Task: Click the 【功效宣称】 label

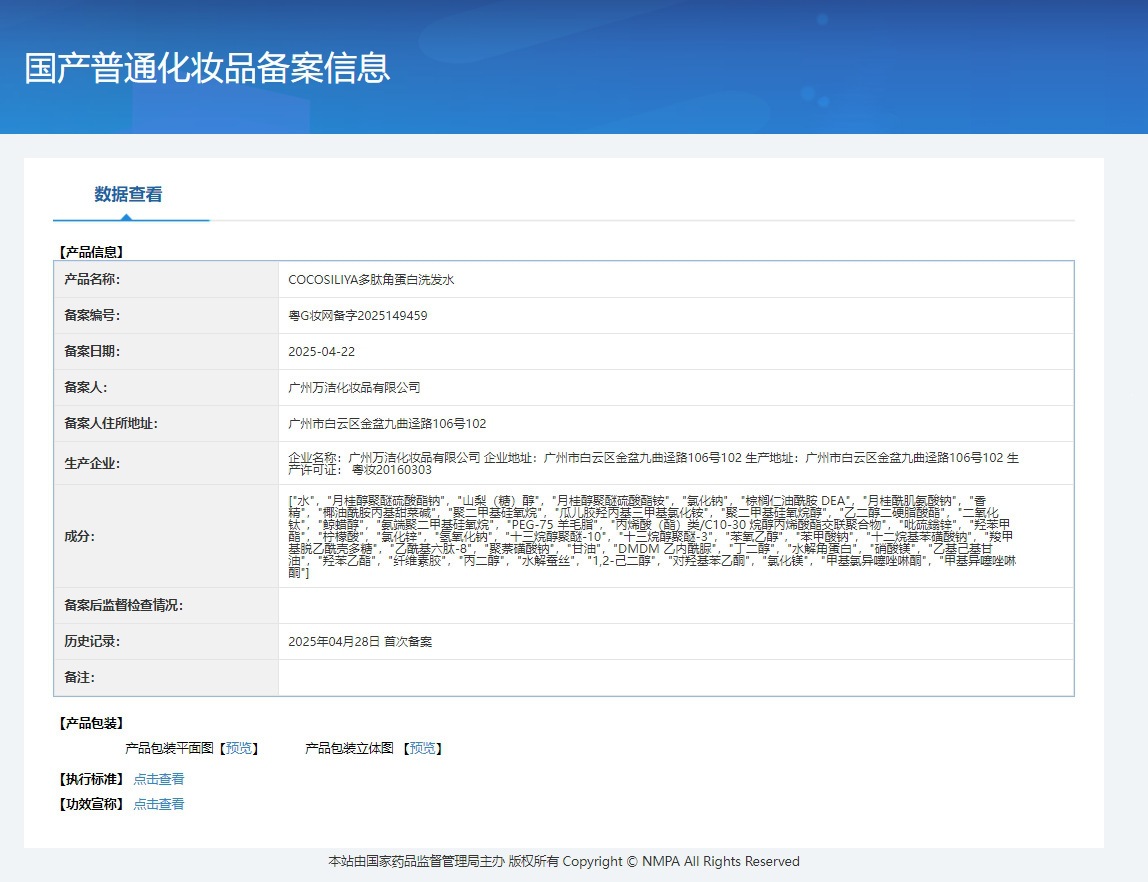Action: point(92,804)
